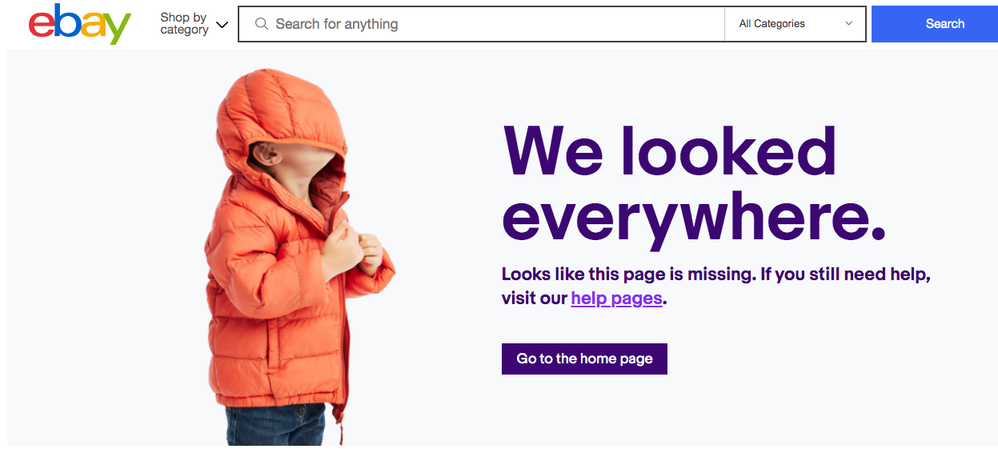Click "Go to the home page" button
The image size is (998, 461).
pos(584,359)
